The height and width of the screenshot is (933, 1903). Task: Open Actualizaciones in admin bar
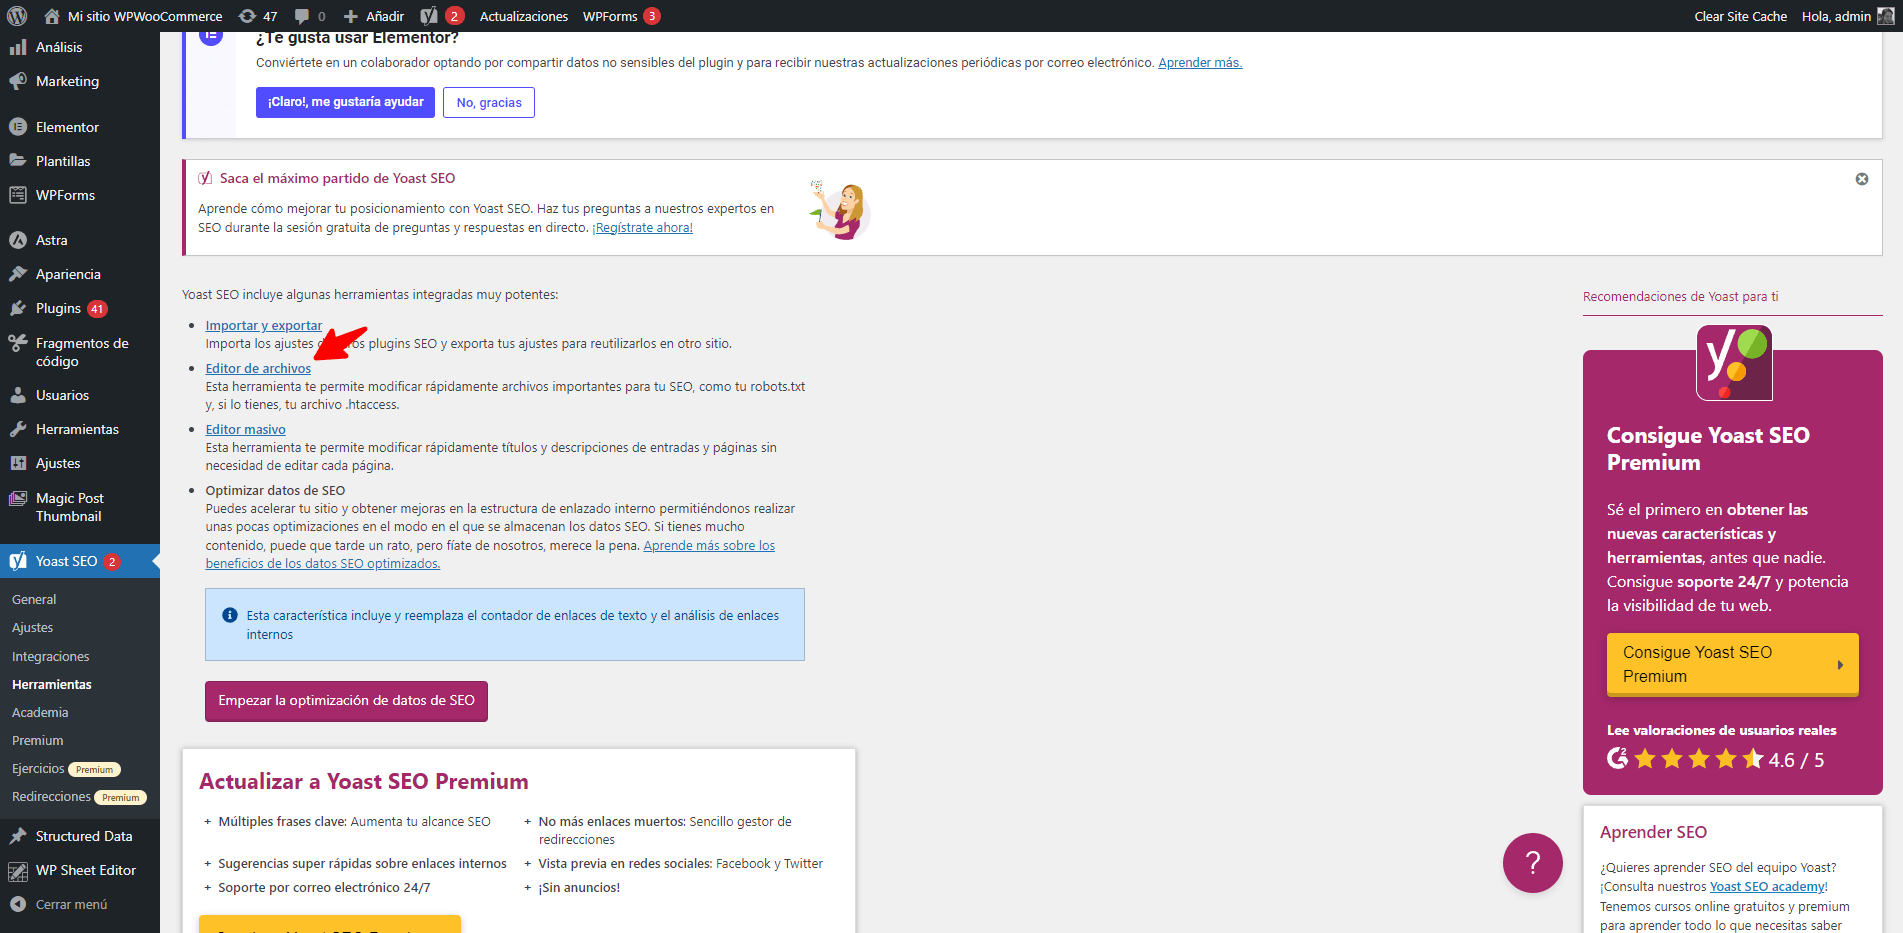pyautogui.click(x=524, y=16)
